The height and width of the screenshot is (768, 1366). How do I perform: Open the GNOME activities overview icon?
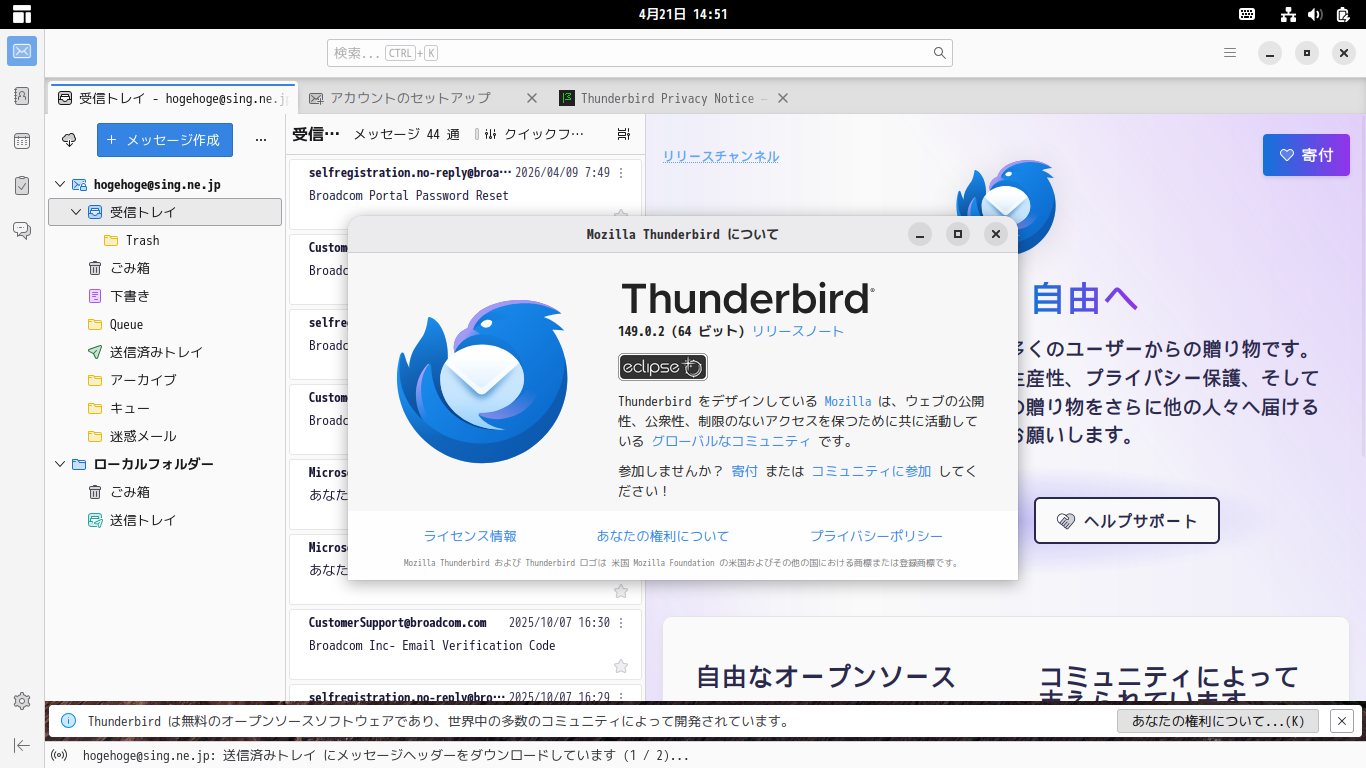(22, 14)
